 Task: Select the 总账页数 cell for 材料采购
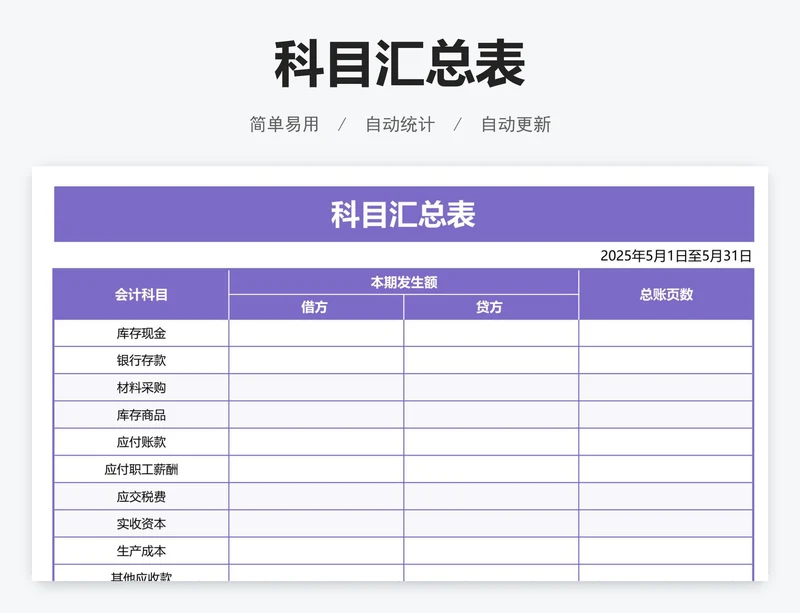(666, 387)
